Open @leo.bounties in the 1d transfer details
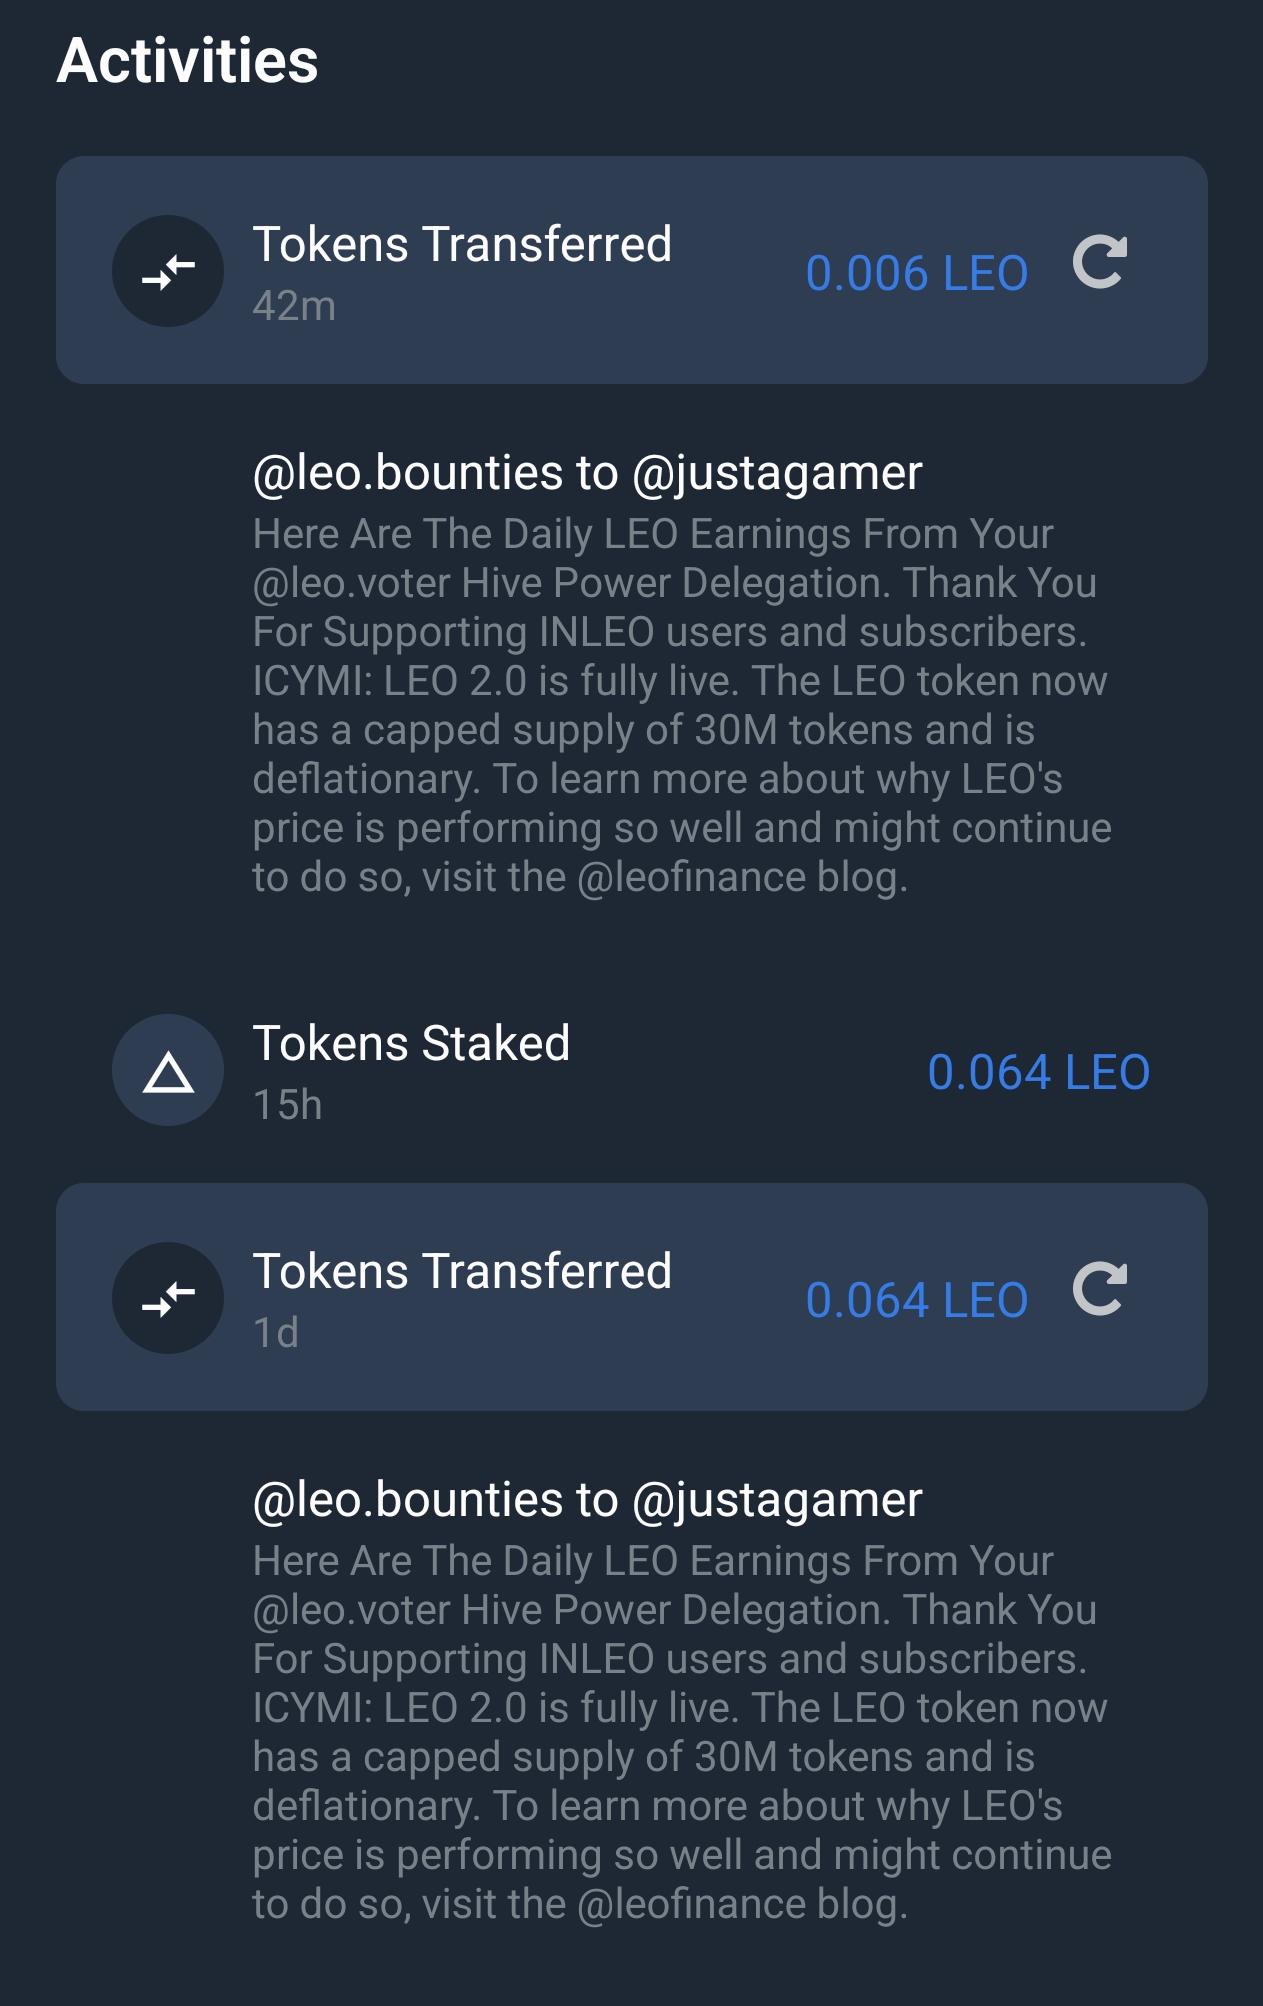 (408, 1499)
